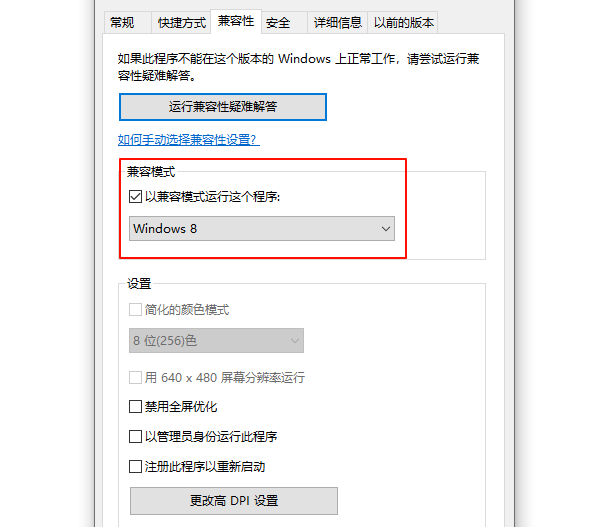Enable the 禁用全屏优化 checkbox
Image resolution: width=600 pixels, height=527 pixels.
click(x=136, y=407)
